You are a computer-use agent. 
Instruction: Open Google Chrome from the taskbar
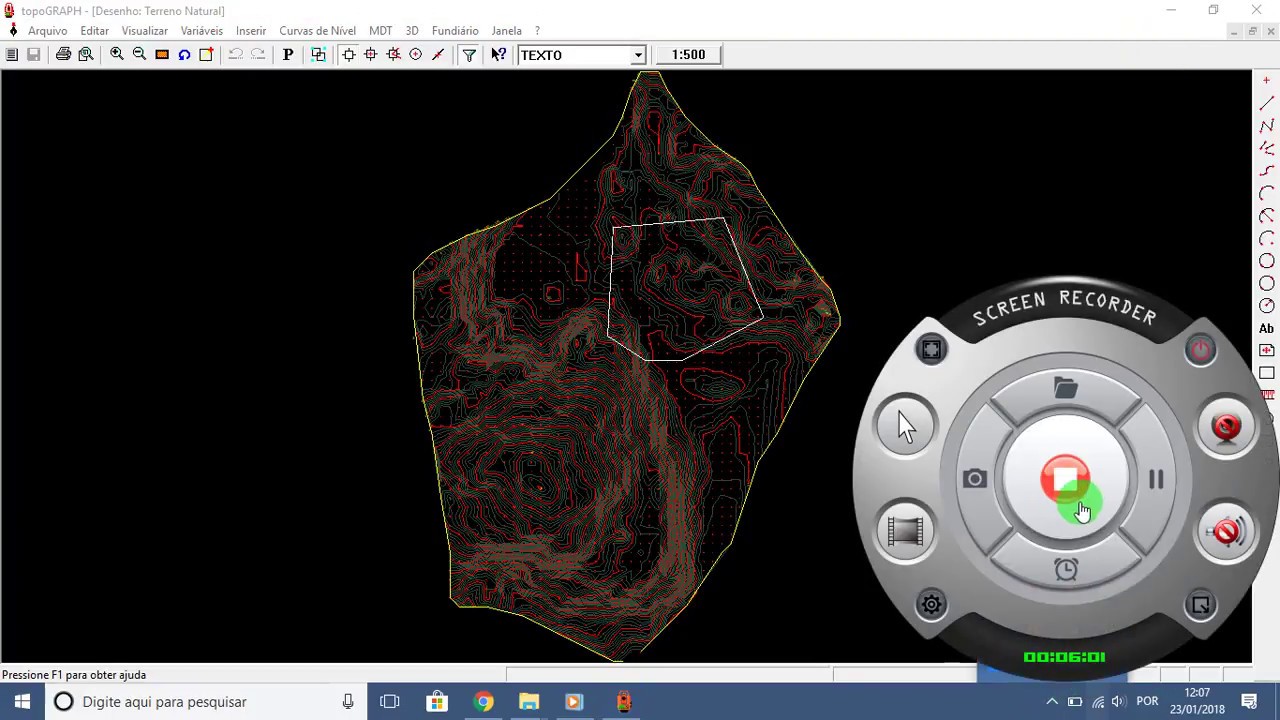coord(483,702)
